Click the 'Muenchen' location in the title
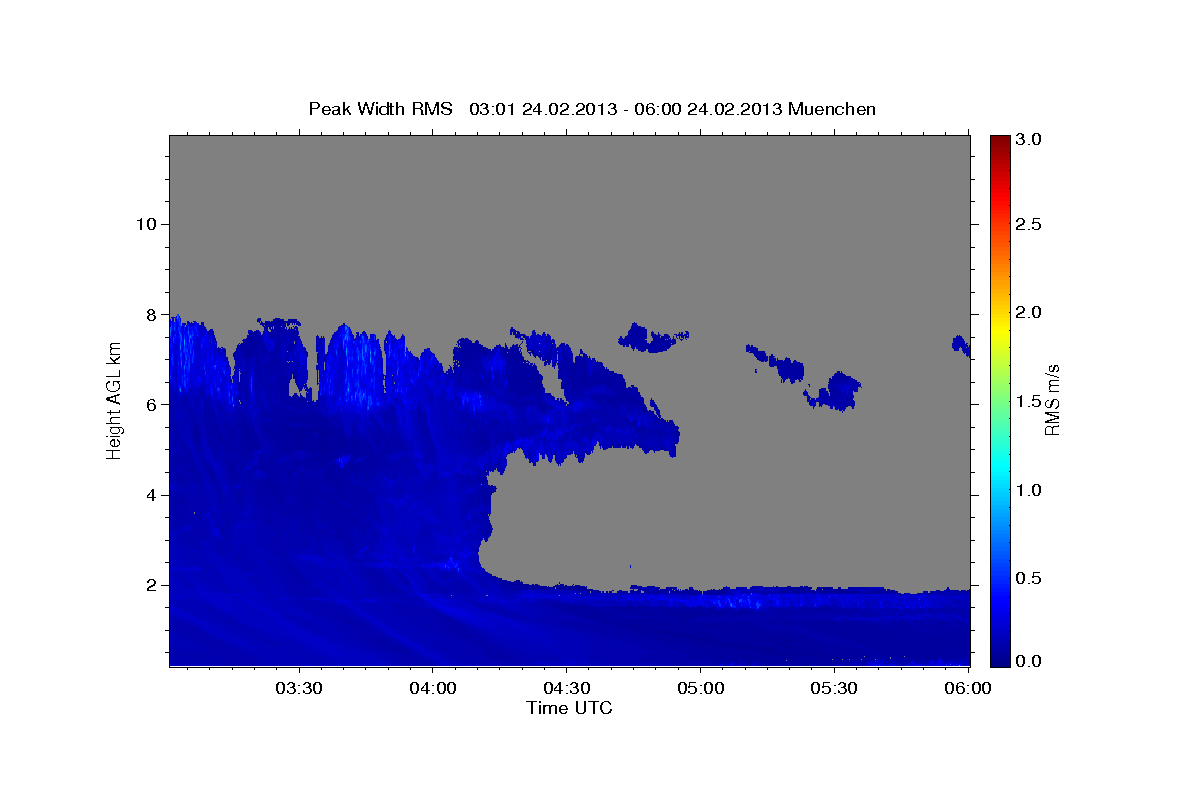The height and width of the screenshot is (800, 1200). pos(832,108)
